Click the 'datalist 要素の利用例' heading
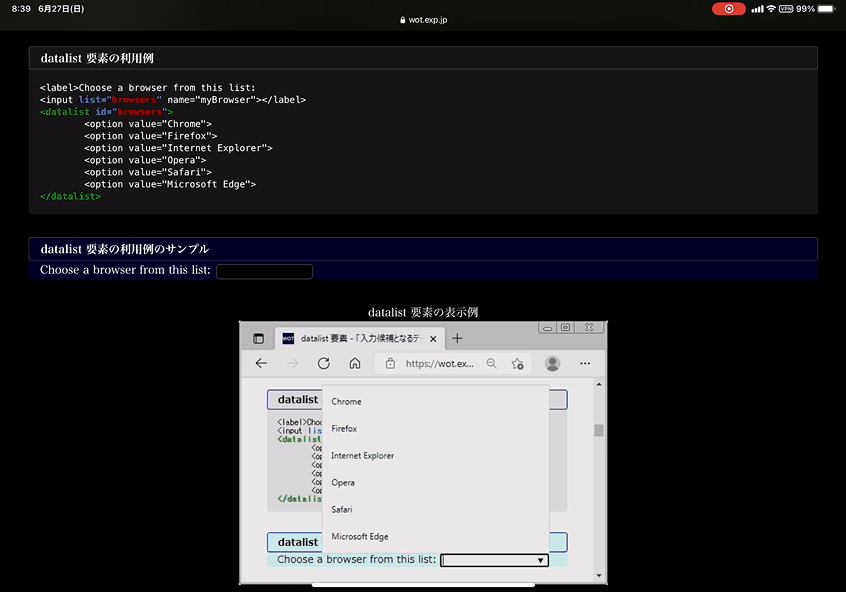The image size is (846, 592). click(x=97, y=58)
